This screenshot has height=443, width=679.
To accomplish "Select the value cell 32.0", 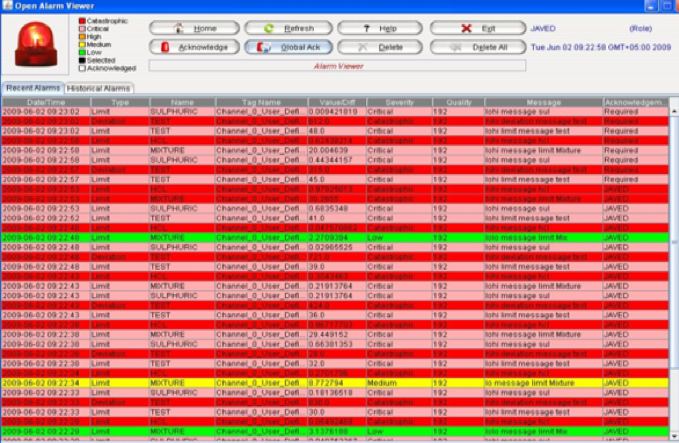I will (337, 364).
